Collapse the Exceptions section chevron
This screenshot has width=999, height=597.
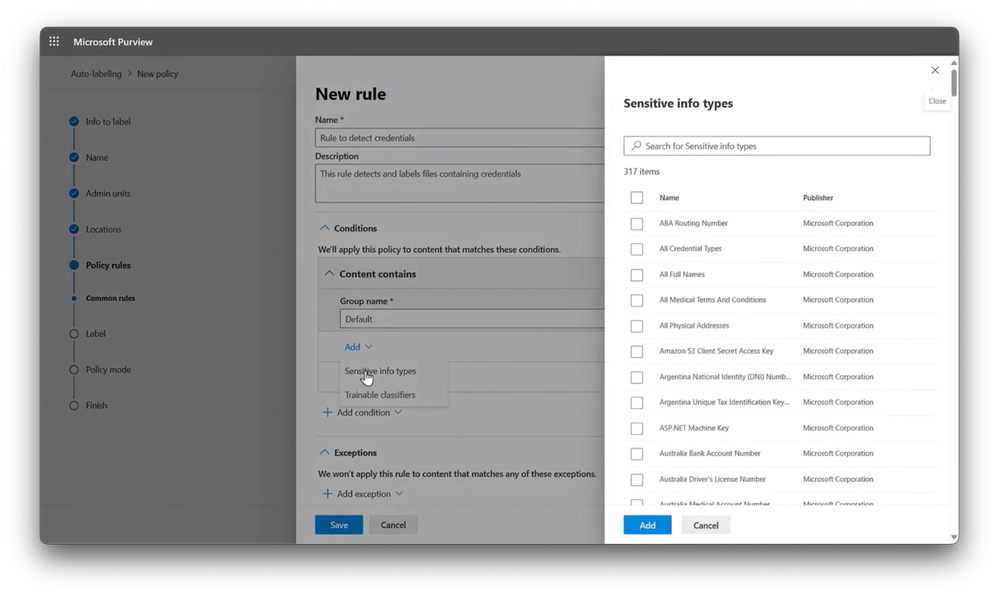coord(324,452)
